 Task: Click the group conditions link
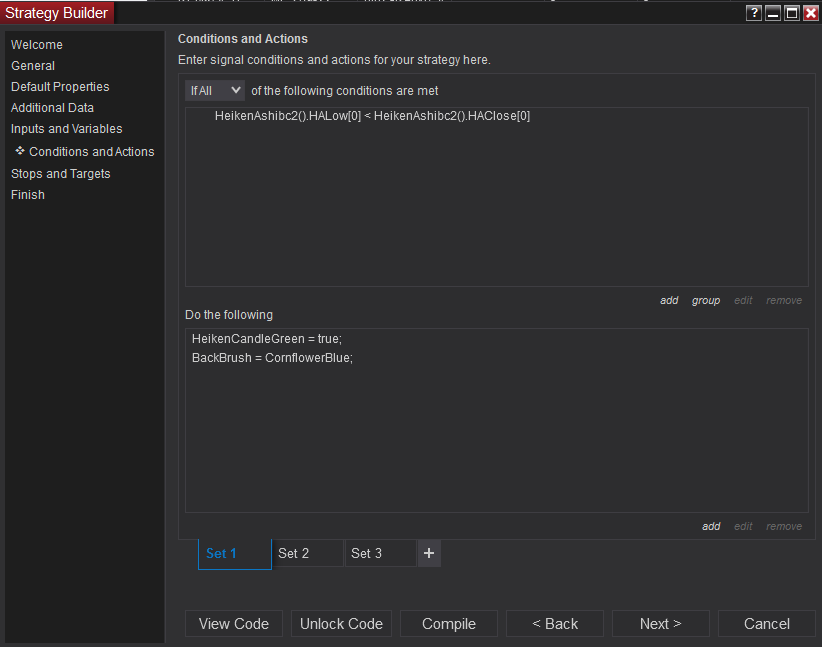click(x=706, y=300)
